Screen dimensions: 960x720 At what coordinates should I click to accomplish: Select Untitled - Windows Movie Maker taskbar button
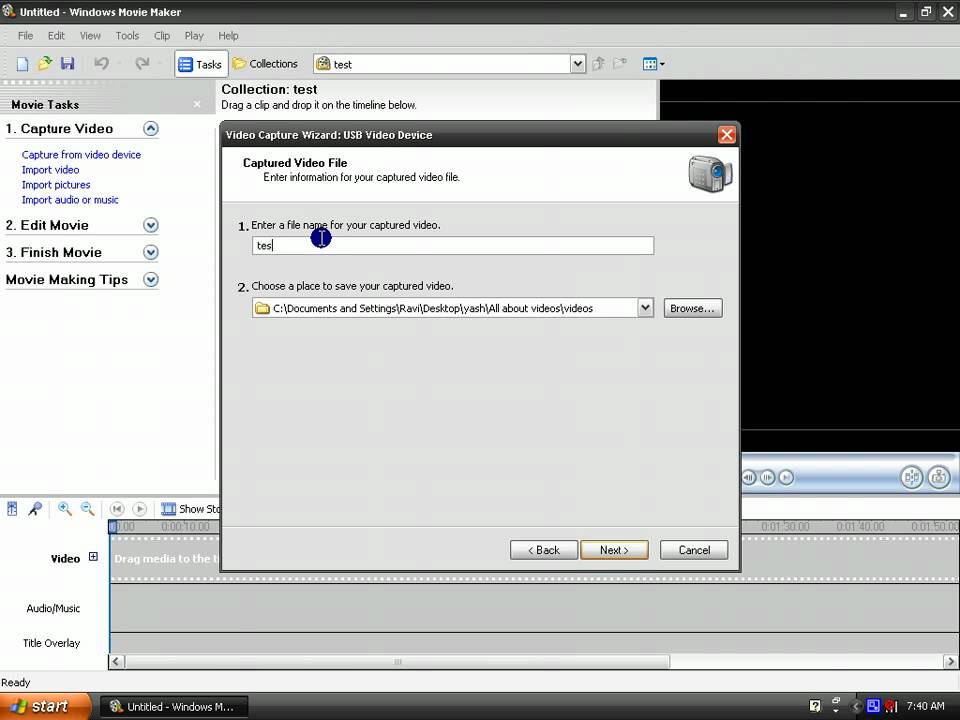173,707
